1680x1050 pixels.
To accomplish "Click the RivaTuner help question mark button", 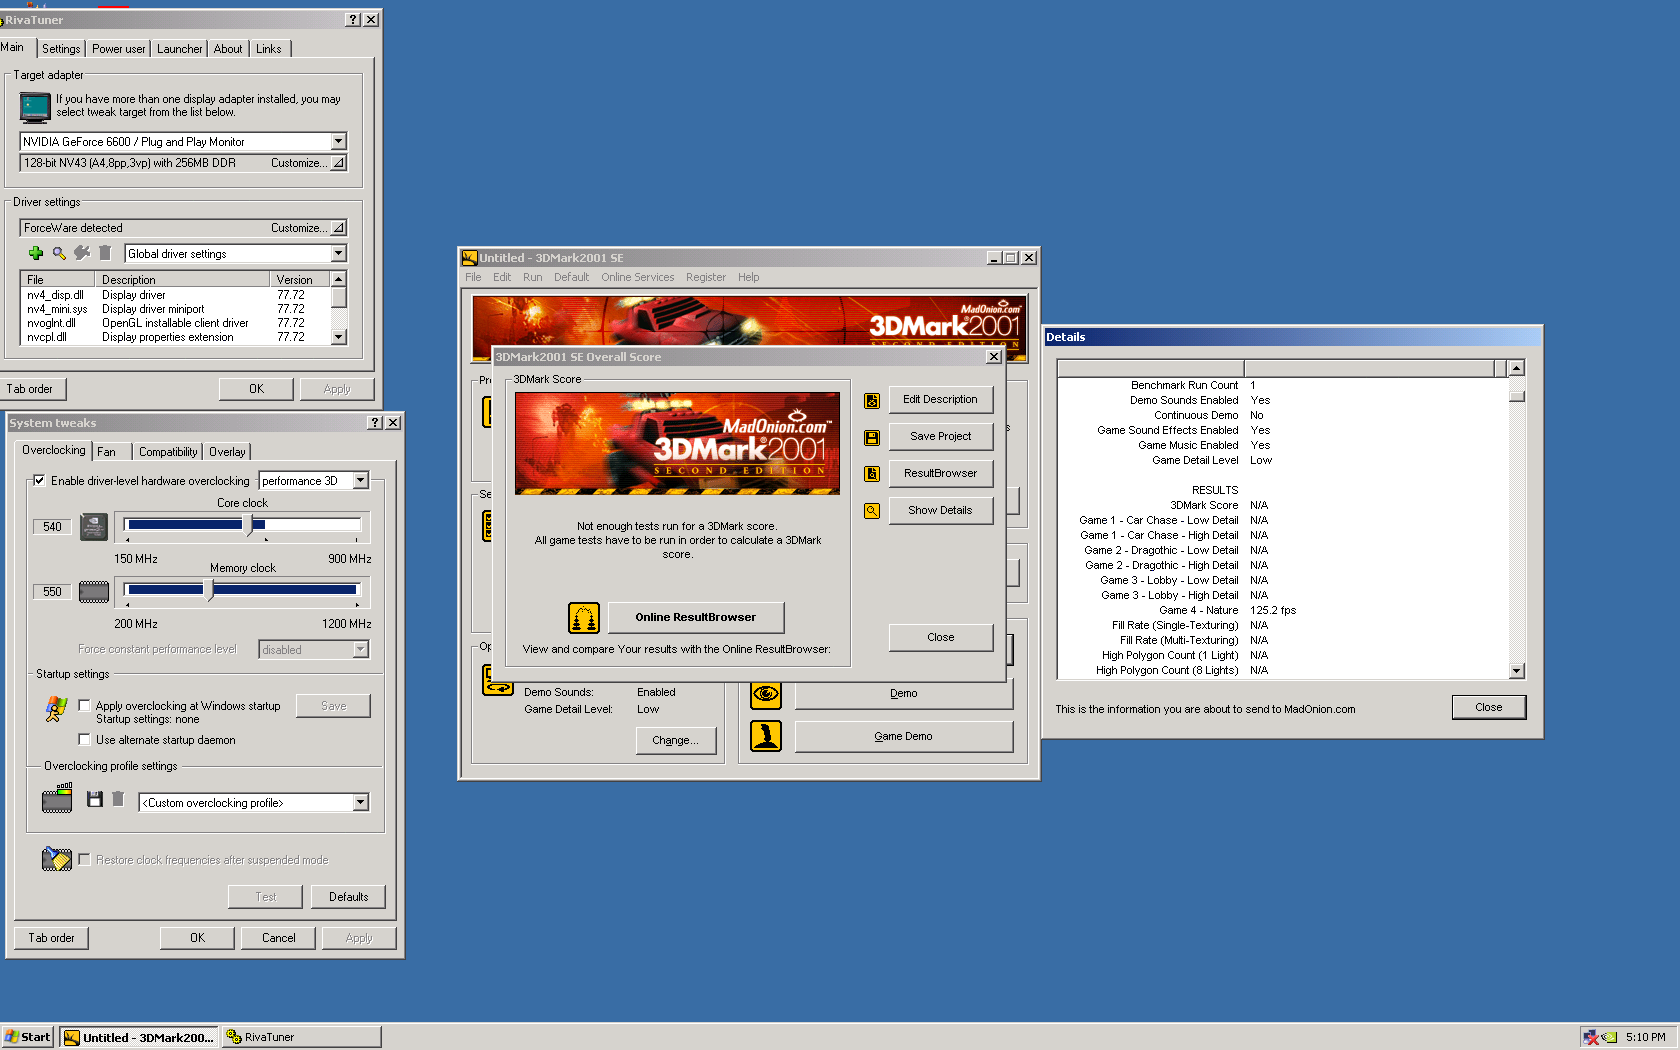I will click(353, 20).
